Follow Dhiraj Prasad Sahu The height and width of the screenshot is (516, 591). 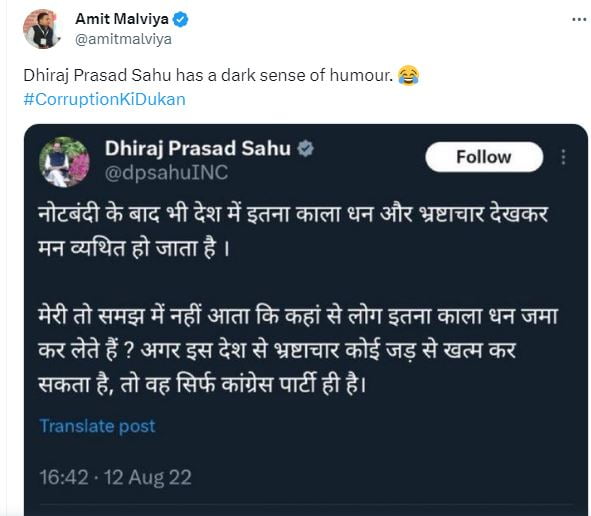coord(484,157)
